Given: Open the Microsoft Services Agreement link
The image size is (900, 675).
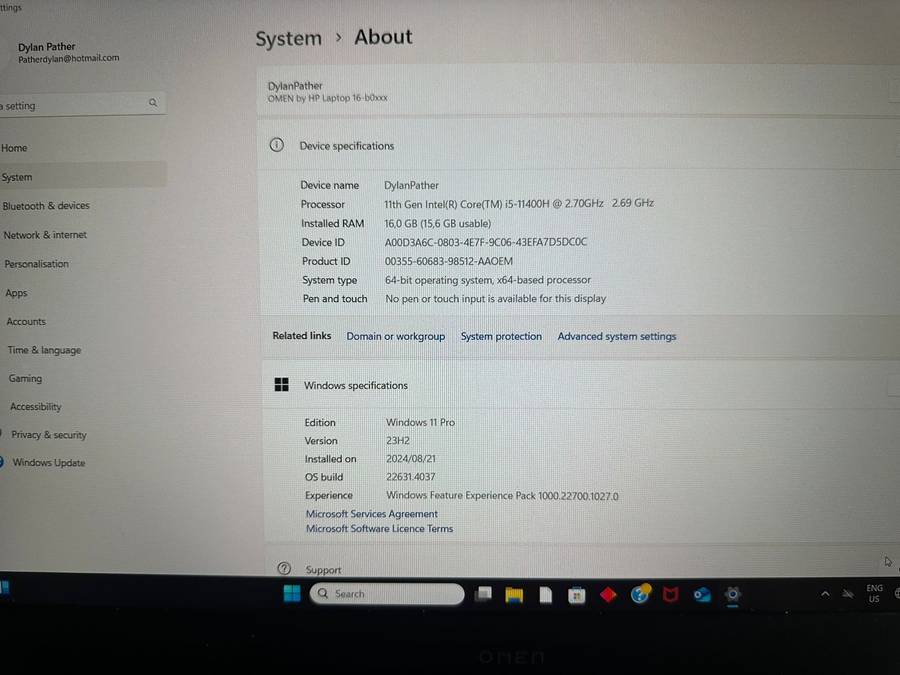Looking at the screenshot, I should (371, 514).
